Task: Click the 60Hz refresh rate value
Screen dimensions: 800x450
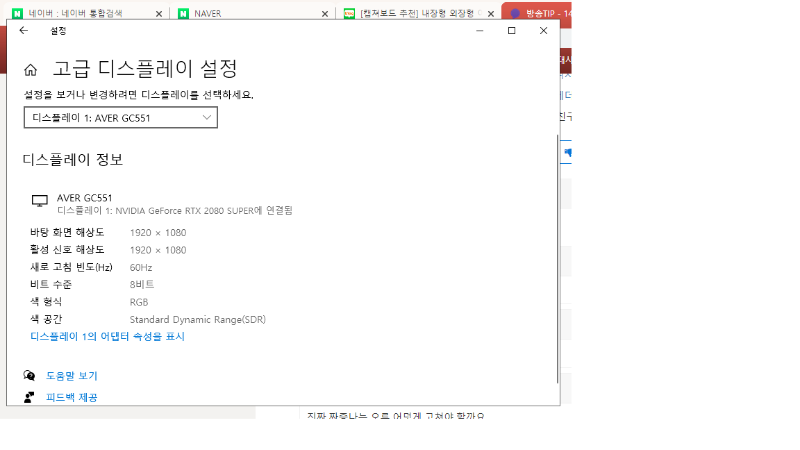Action: pyautogui.click(x=141, y=267)
